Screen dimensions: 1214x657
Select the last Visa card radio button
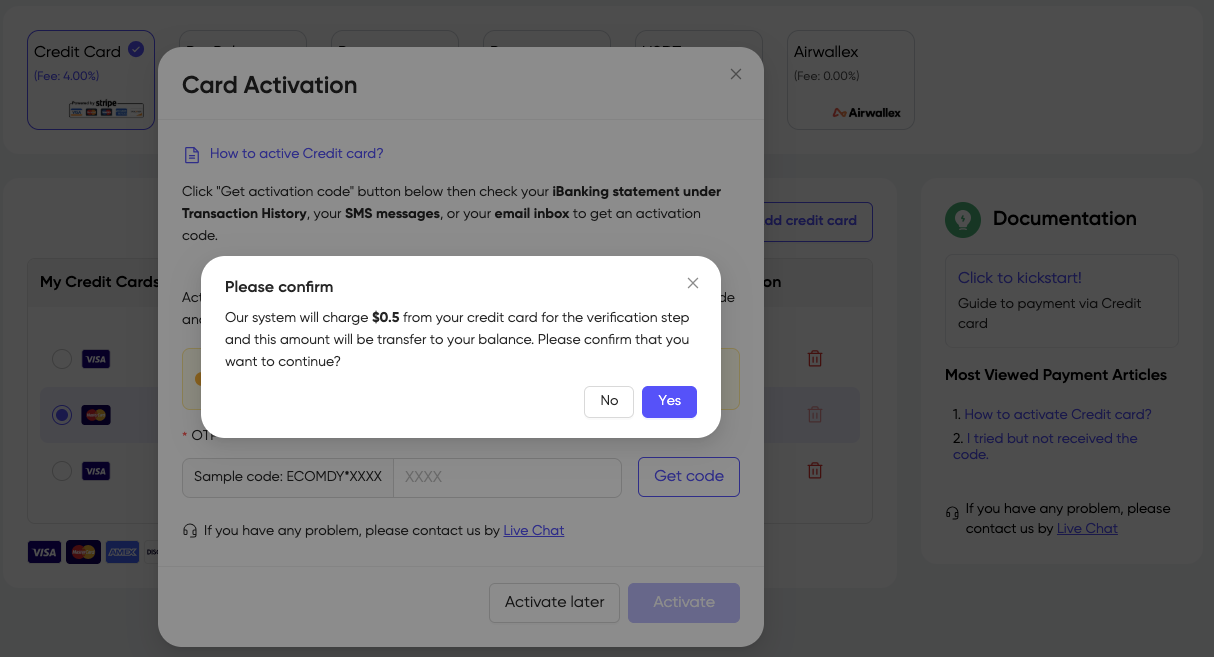(x=61, y=471)
